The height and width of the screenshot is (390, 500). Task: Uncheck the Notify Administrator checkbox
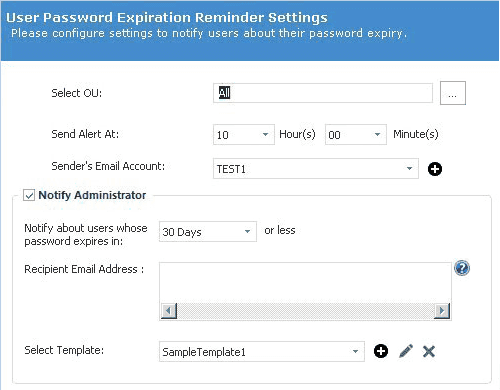point(29,195)
